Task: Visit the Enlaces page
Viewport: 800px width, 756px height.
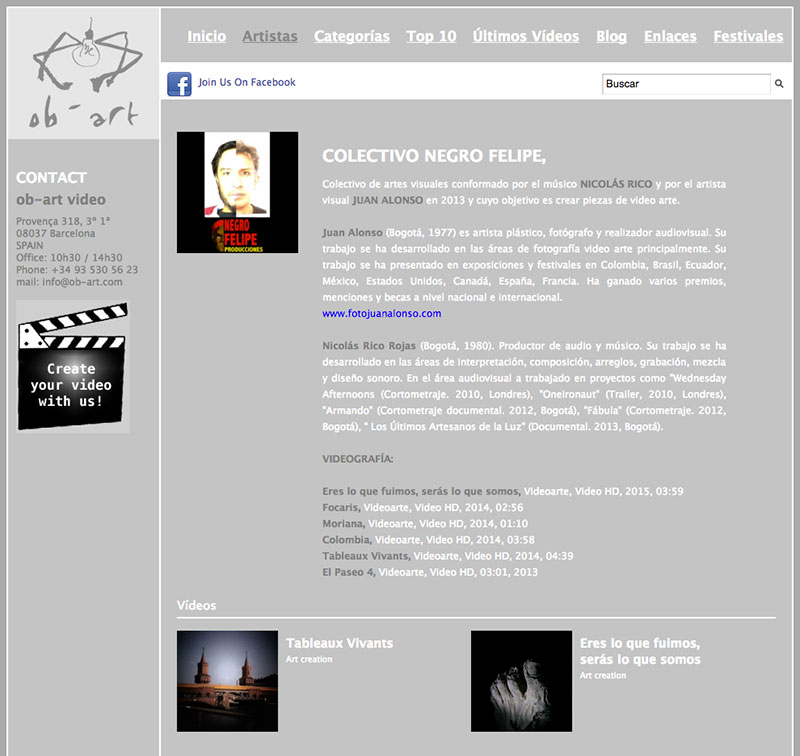Action: pos(670,36)
